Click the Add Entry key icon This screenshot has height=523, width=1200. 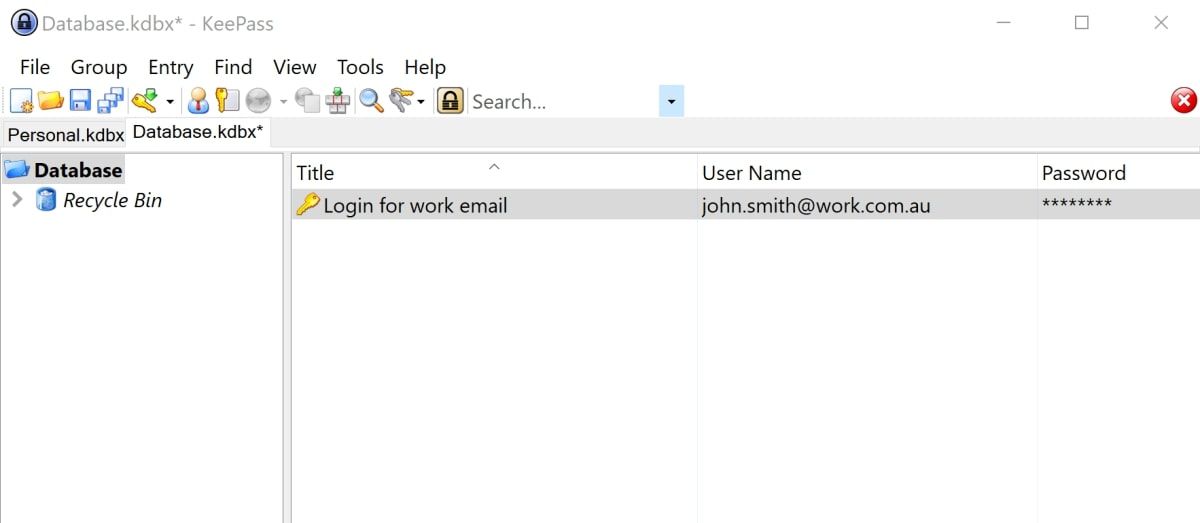145,100
